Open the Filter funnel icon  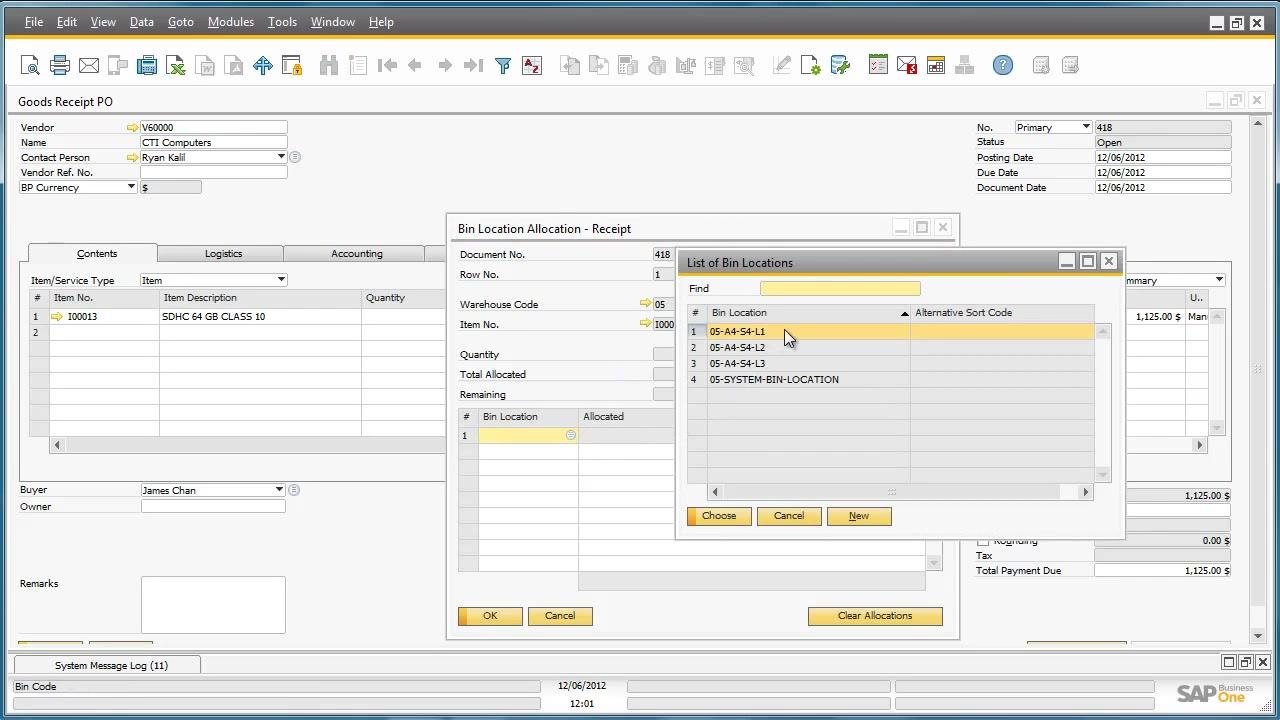tap(503, 66)
